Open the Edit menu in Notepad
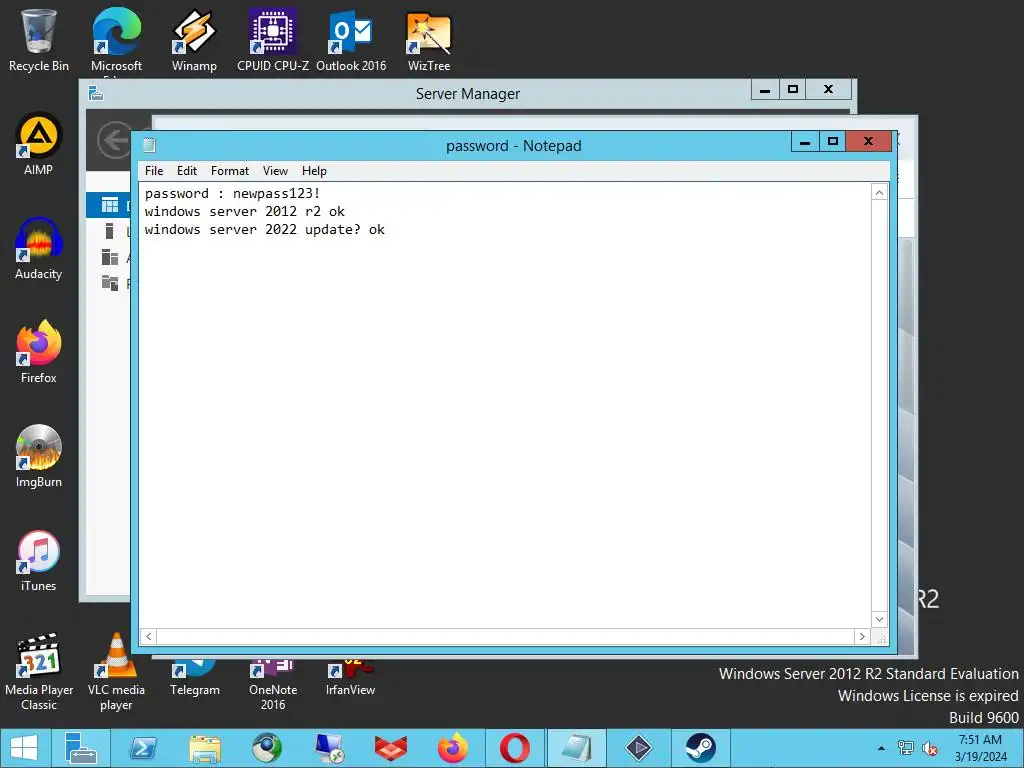Screen dimensions: 1024x768 click(187, 171)
